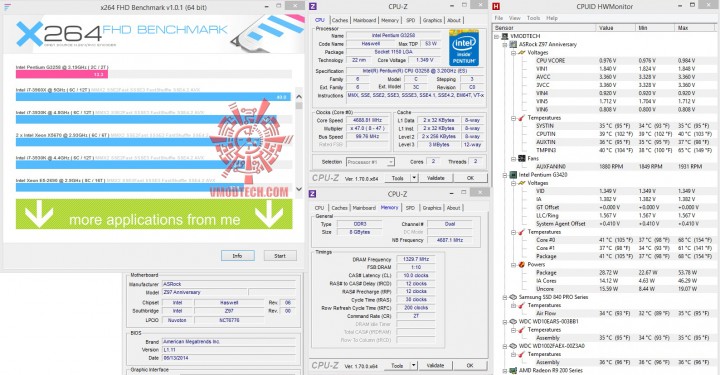Click Samsung SSD 840 PRO drive icon
This screenshot has height=375, width=720.
pyautogui.click(x=513, y=297)
